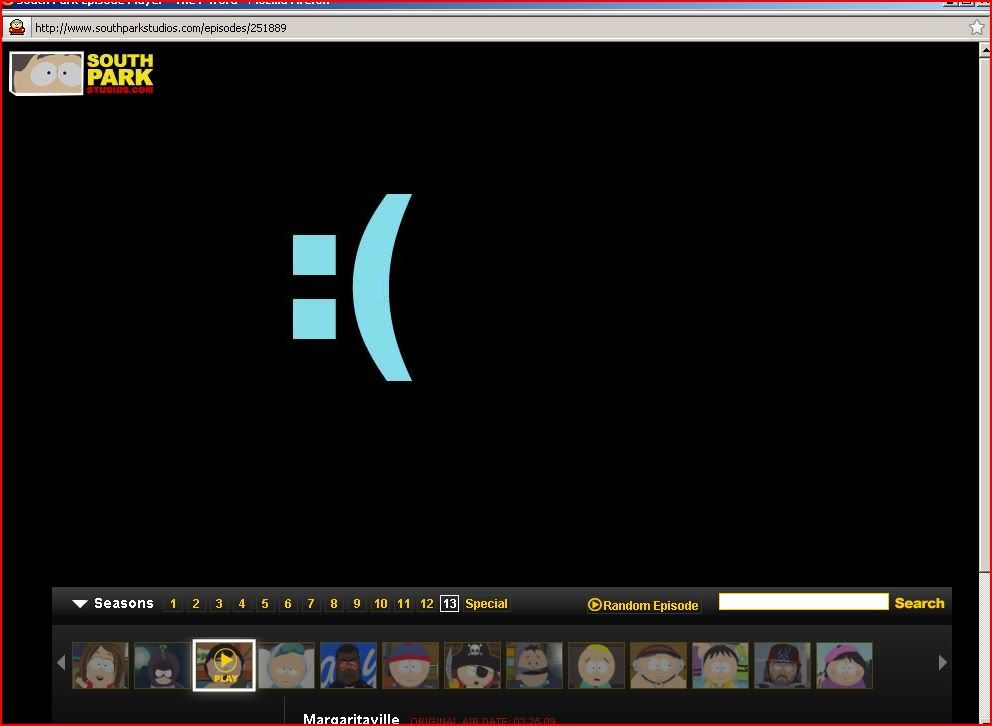Click the site favicon beside the URL

point(17,28)
